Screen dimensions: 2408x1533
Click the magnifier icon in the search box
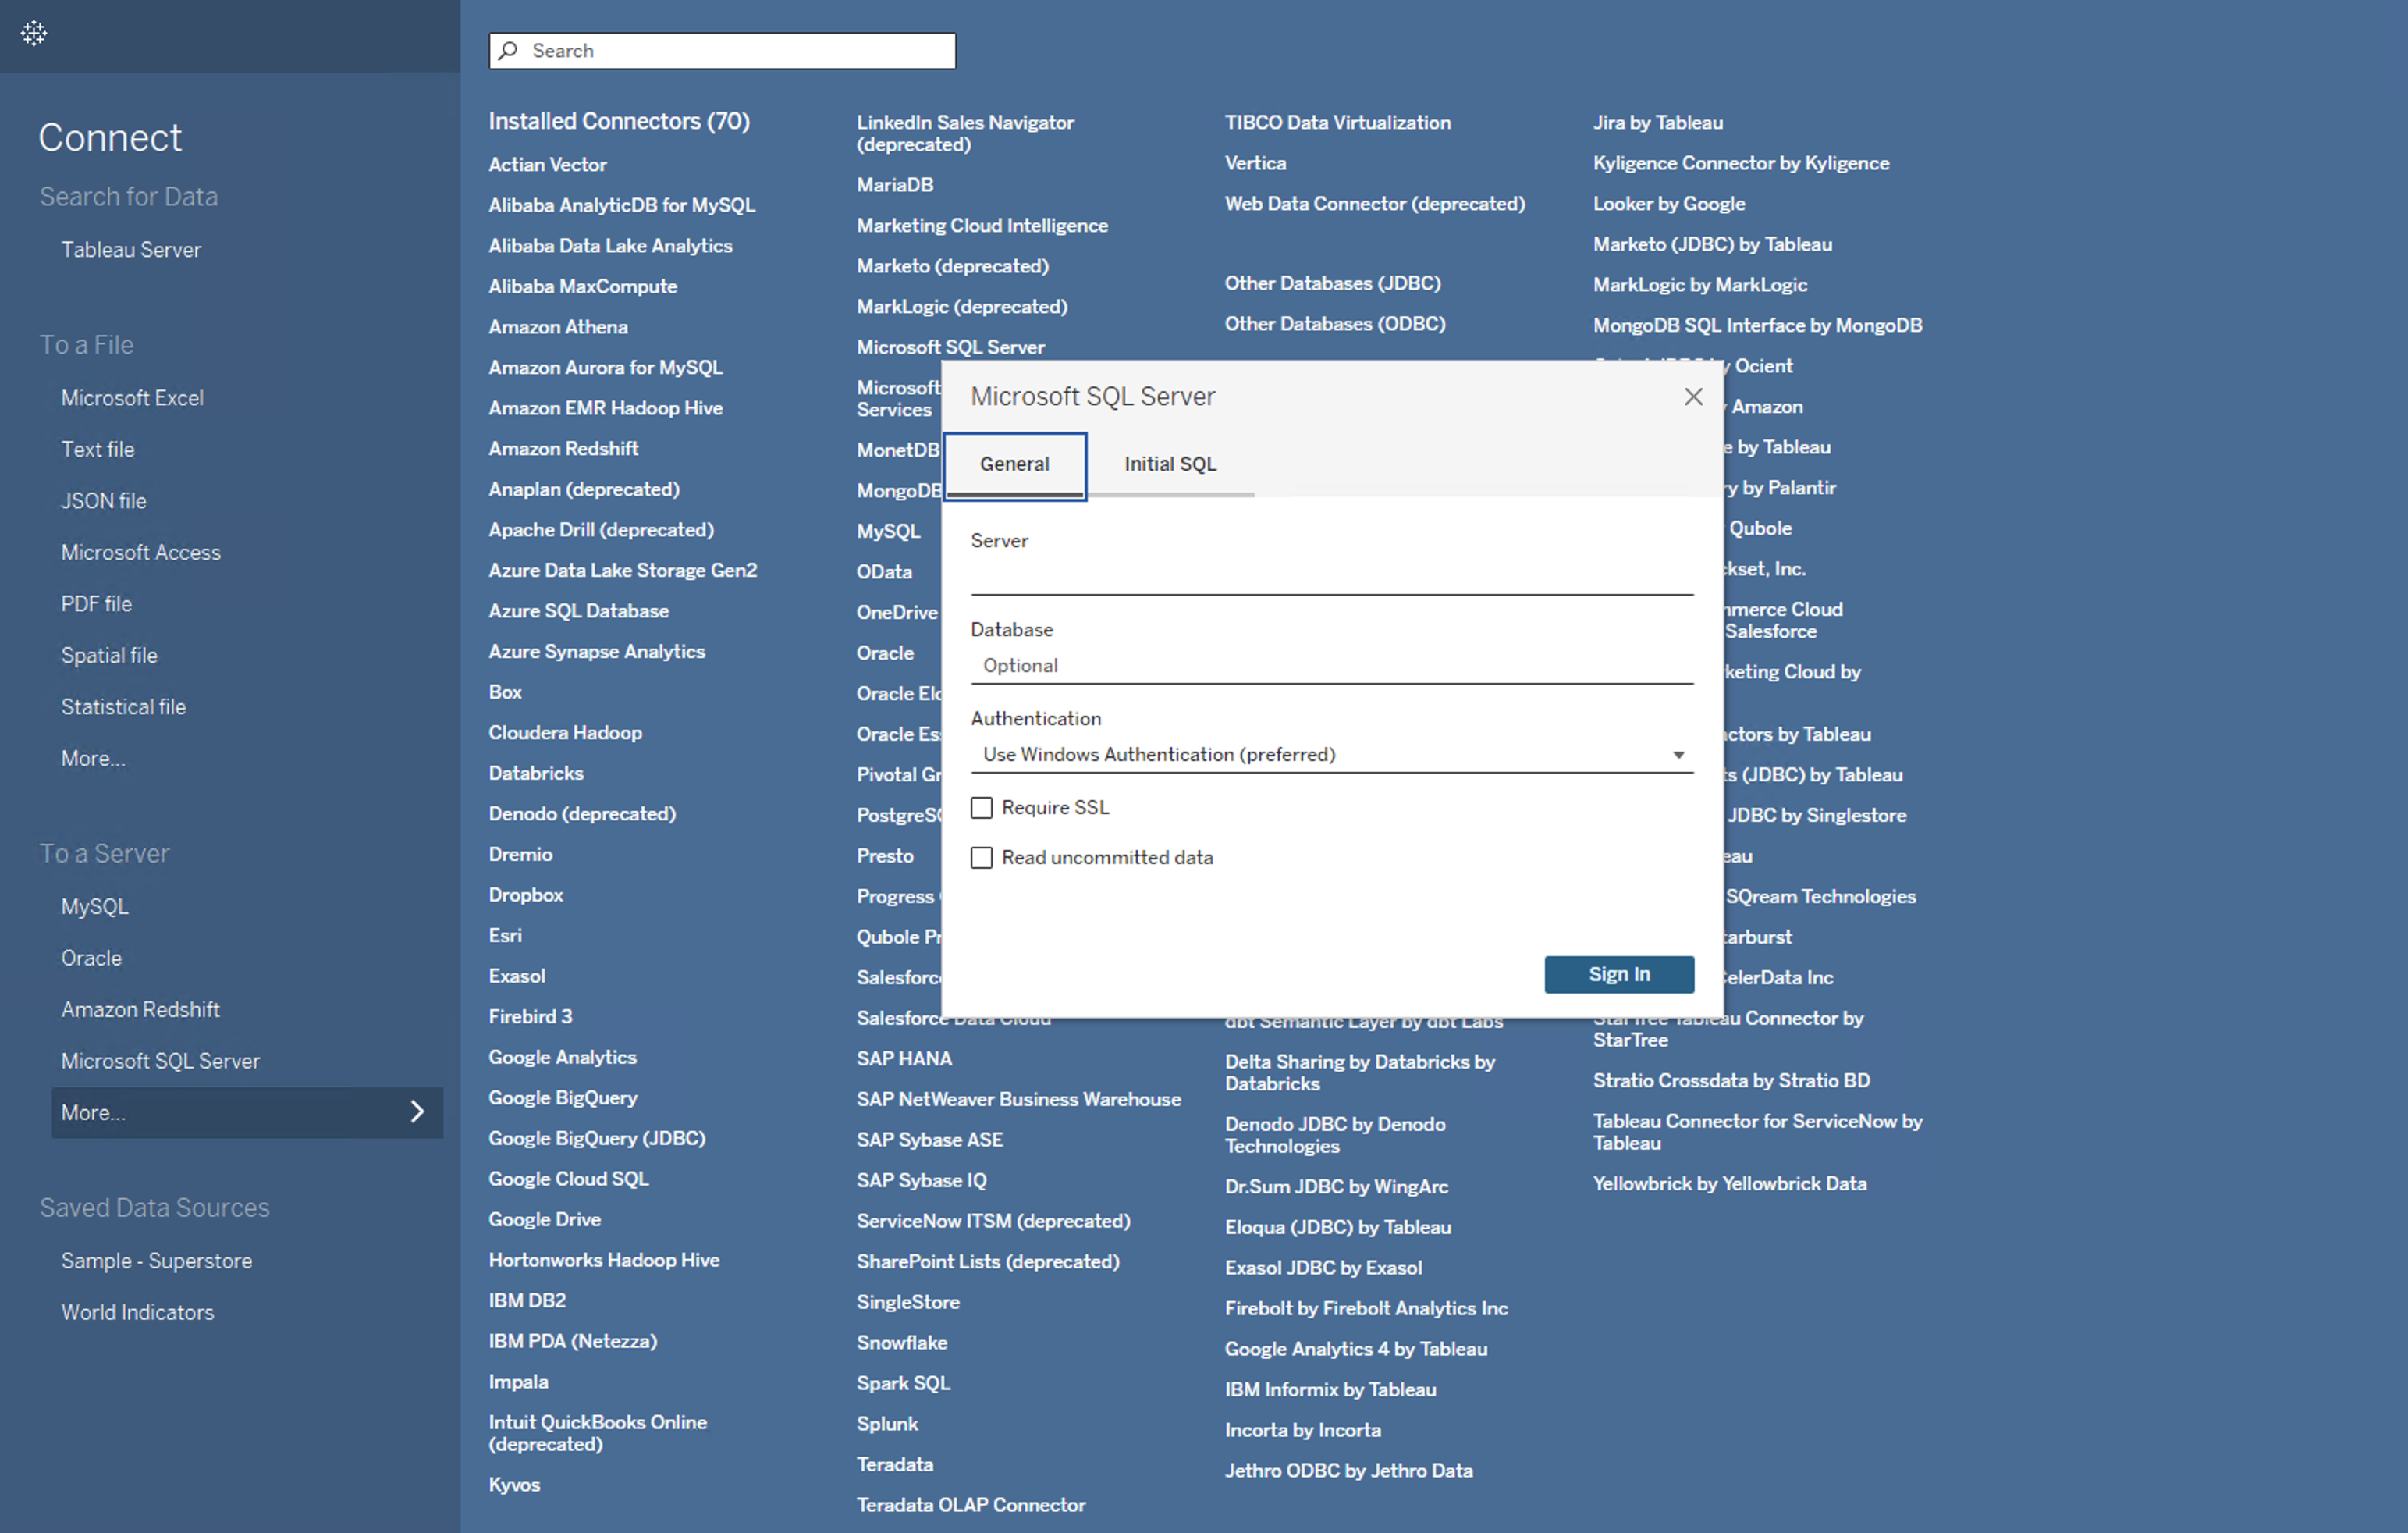click(x=509, y=51)
